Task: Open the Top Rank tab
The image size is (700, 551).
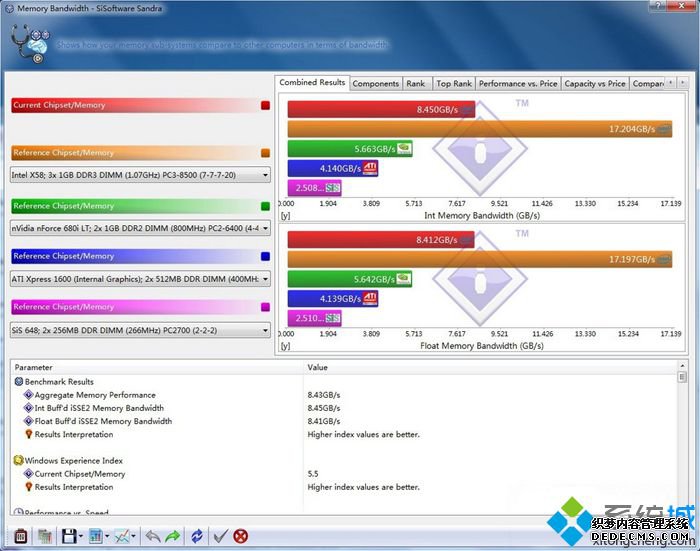Action: click(x=454, y=83)
